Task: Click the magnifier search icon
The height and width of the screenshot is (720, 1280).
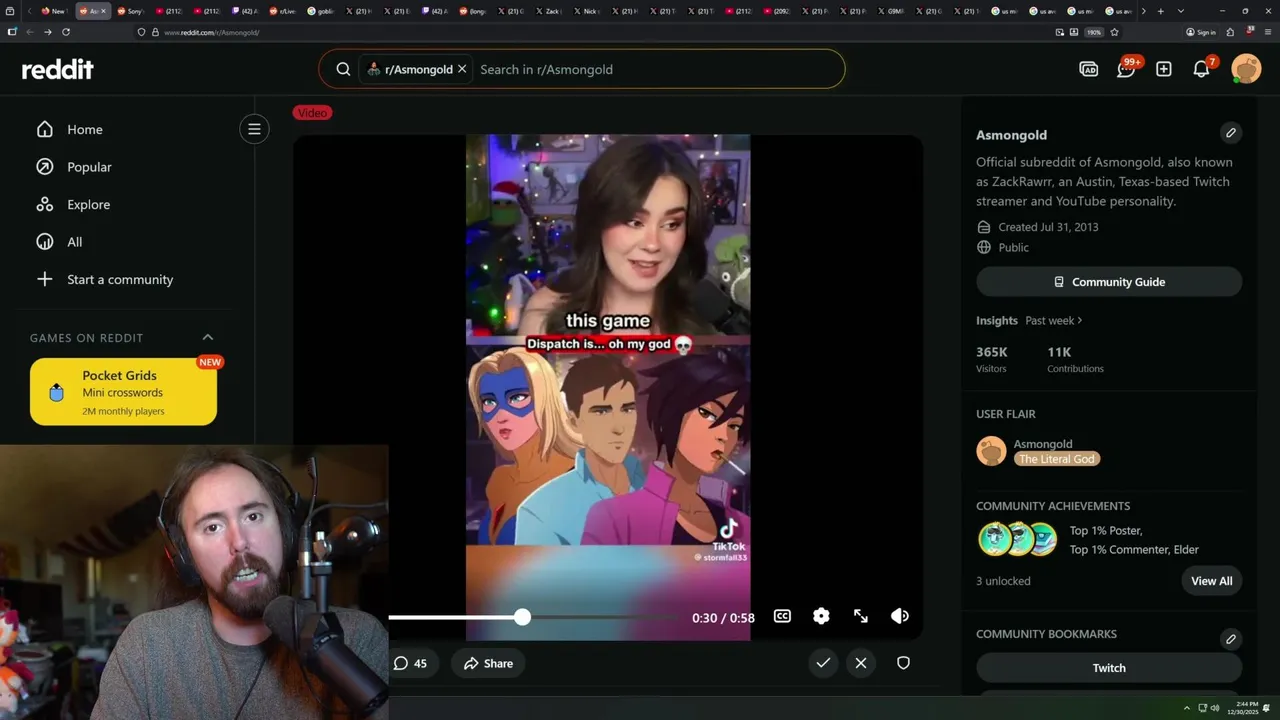Action: [343, 69]
